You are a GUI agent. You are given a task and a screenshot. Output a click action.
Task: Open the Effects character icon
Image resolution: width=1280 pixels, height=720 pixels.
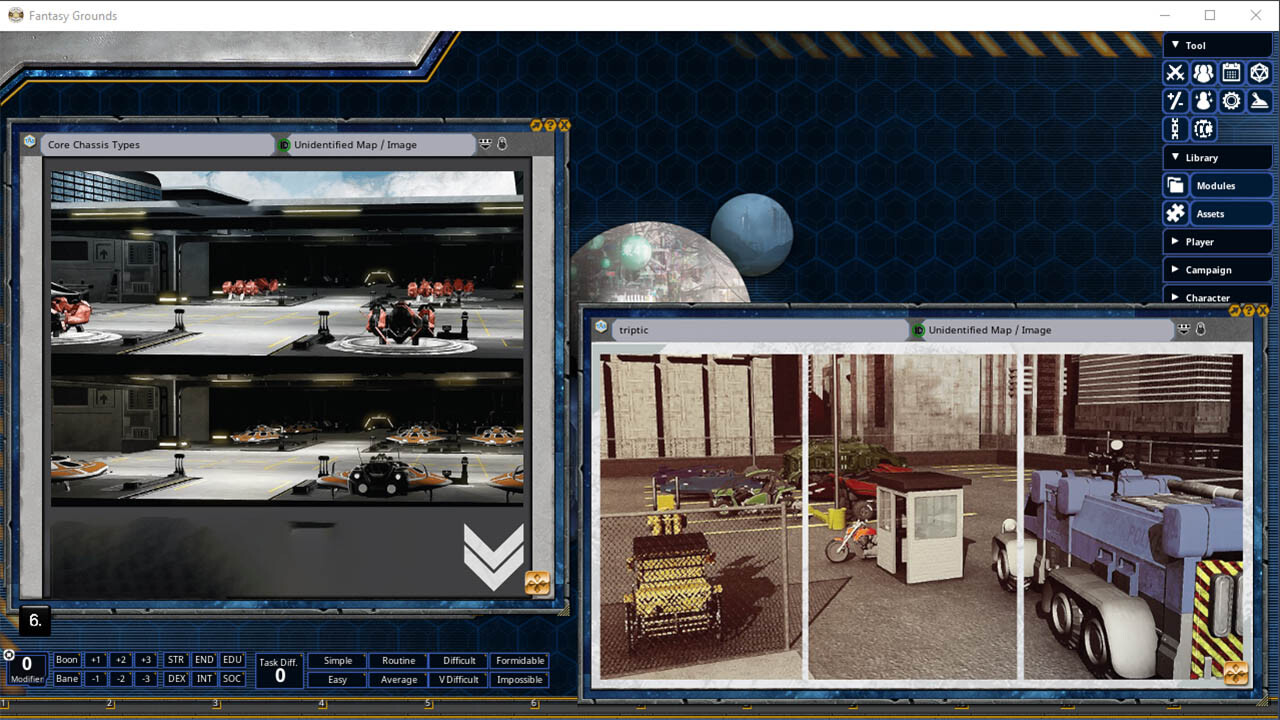click(1203, 100)
